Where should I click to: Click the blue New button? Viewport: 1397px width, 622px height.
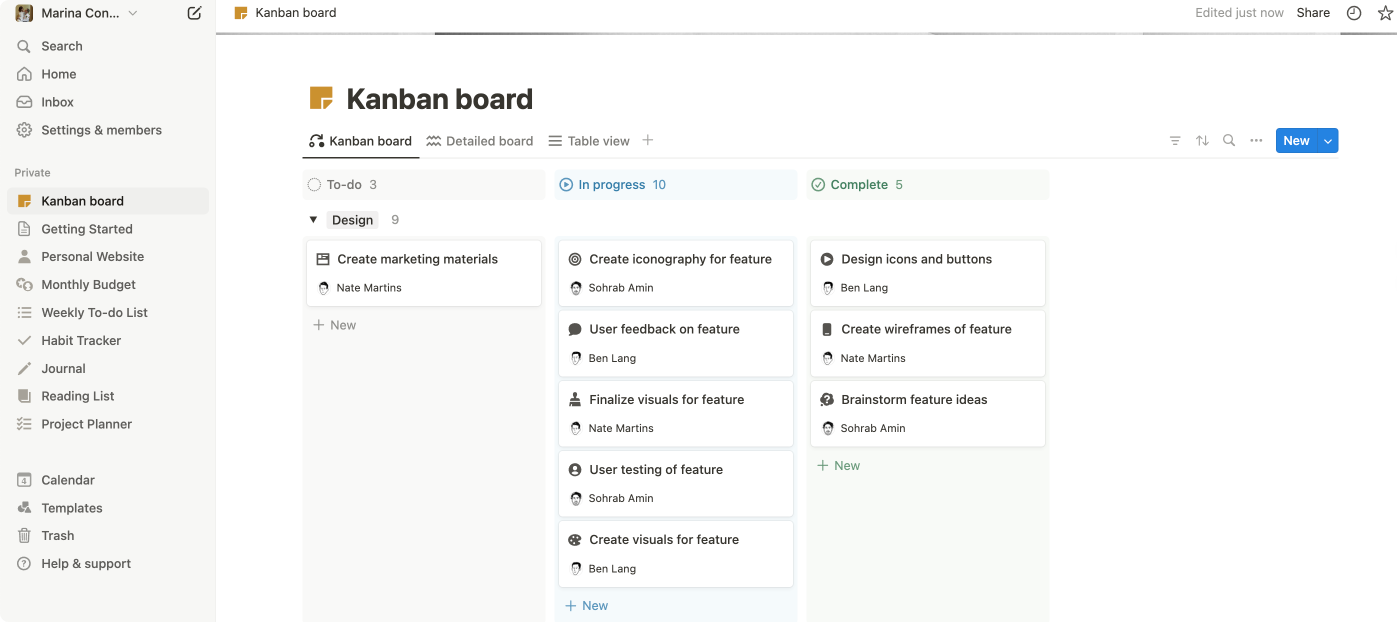pyautogui.click(x=1296, y=141)
